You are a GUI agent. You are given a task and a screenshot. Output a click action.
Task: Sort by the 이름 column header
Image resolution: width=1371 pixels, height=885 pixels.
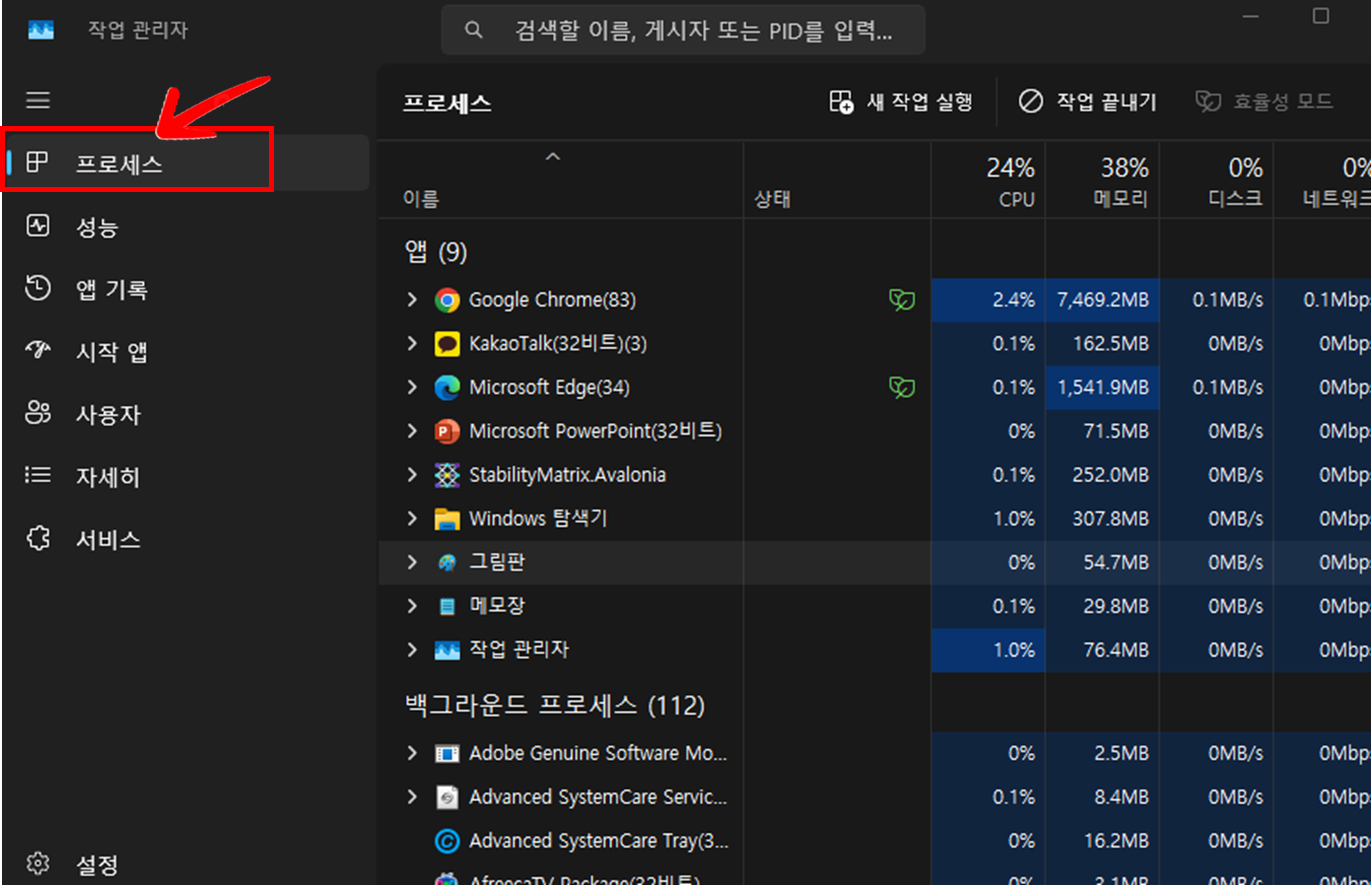[x=561, y=180]
